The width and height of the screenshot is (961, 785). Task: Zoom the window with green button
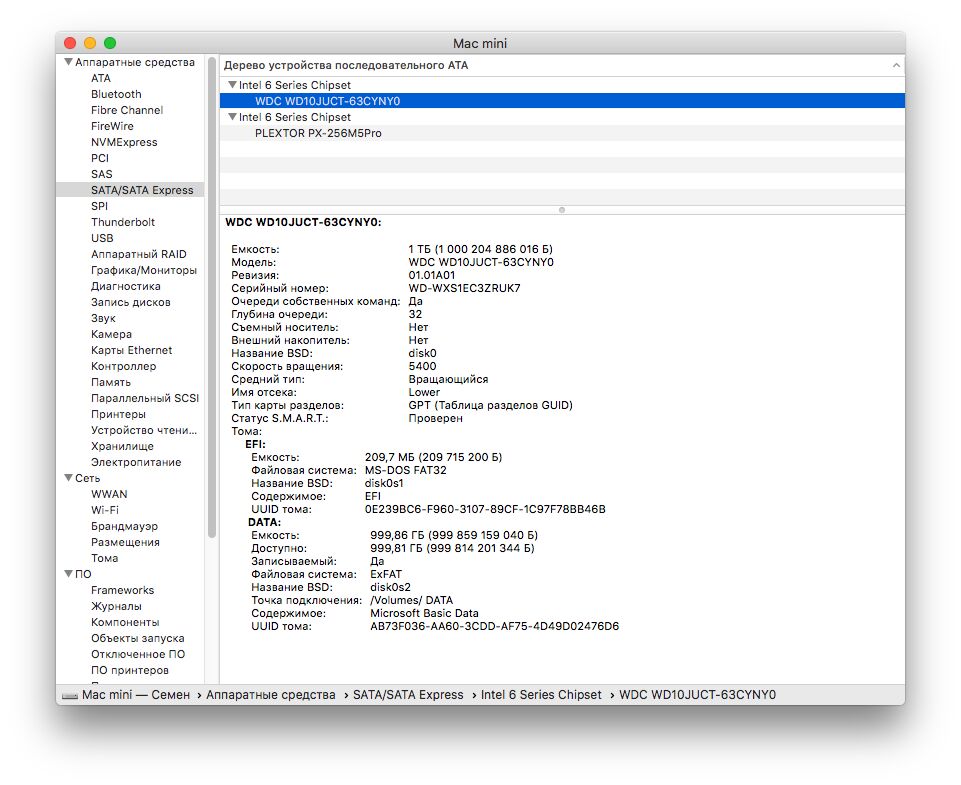click(110, 43)
